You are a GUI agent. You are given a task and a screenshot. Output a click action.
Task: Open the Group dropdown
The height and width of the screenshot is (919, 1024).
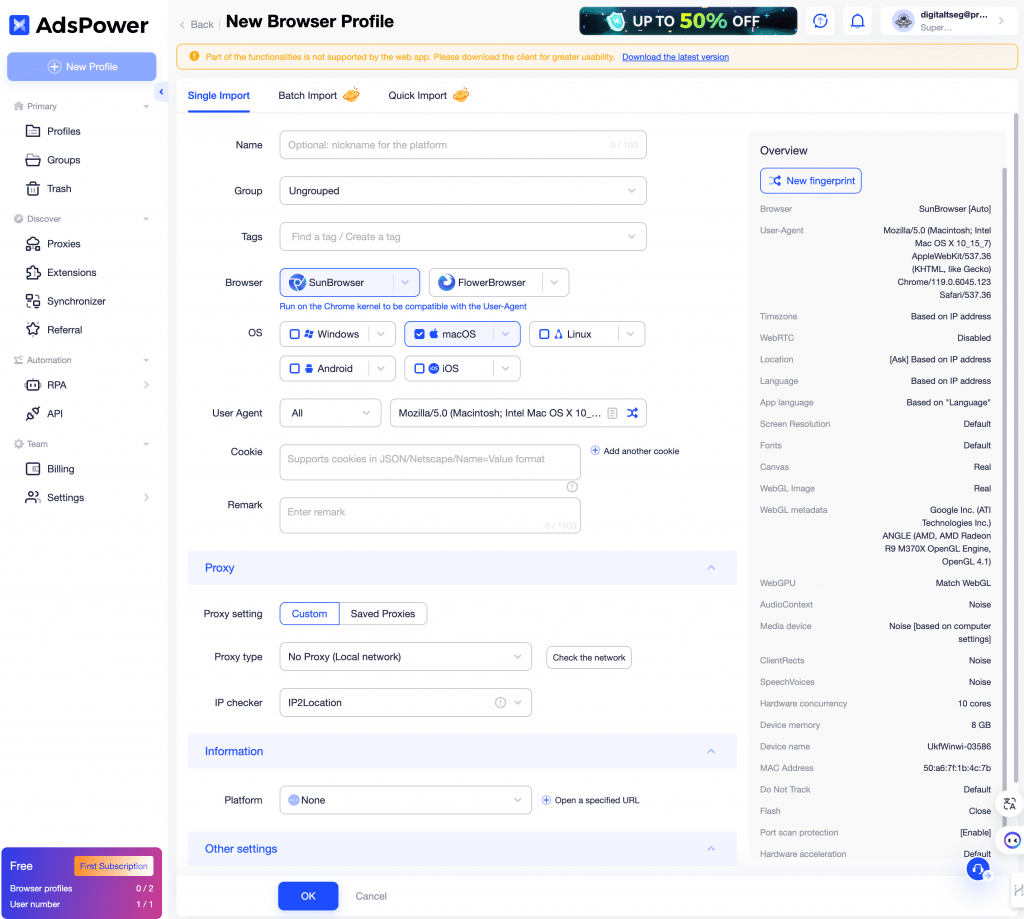click(x=463, y=191)
